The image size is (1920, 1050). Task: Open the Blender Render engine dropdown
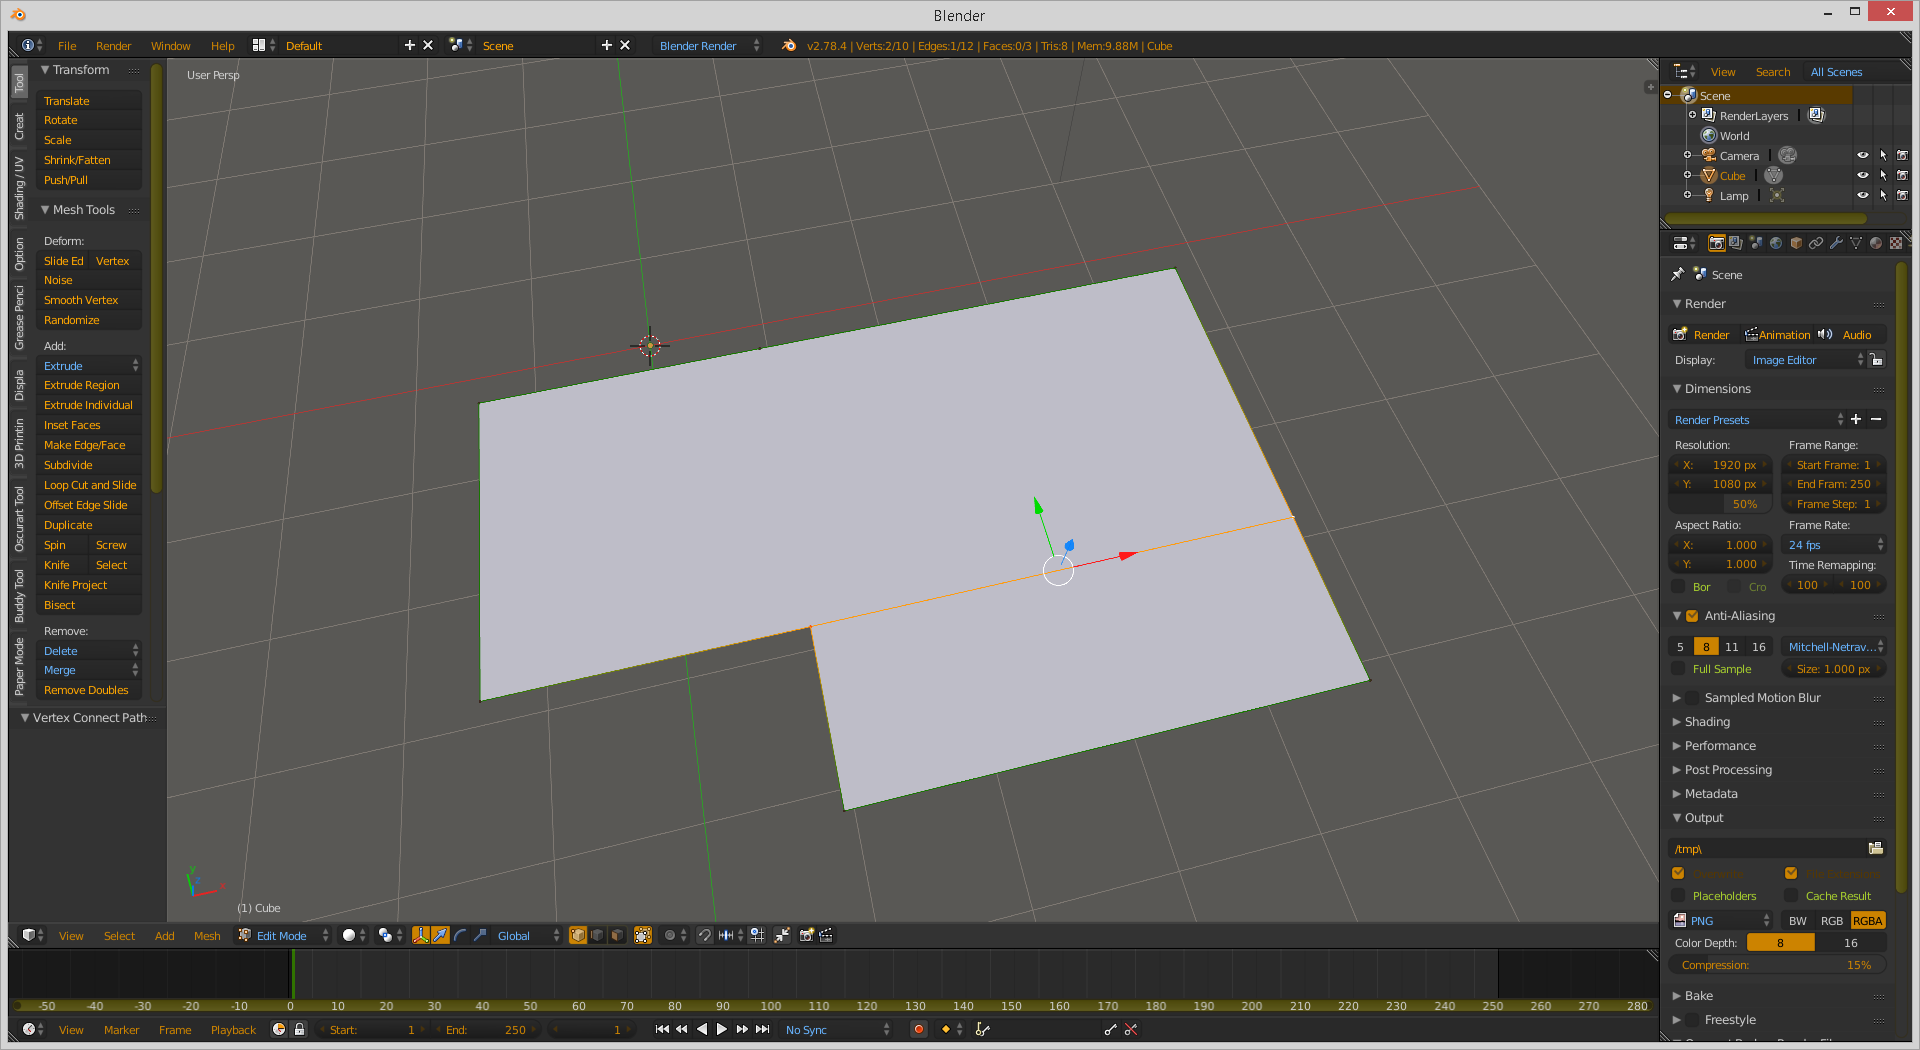click(x=709, y=45)
